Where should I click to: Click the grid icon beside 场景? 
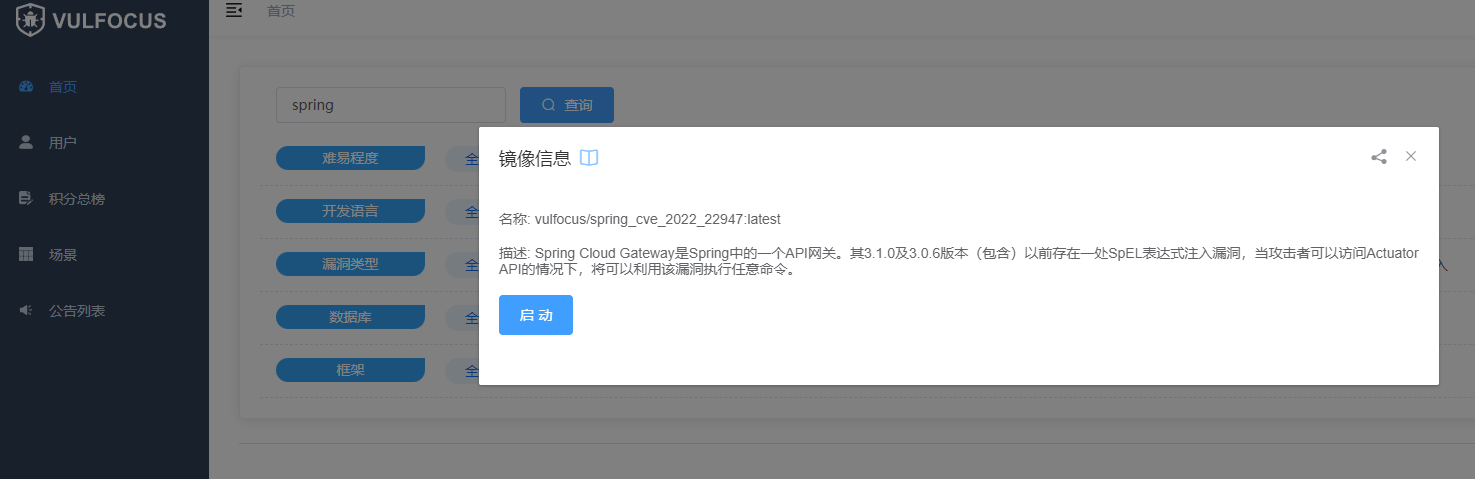pos(27,254)
